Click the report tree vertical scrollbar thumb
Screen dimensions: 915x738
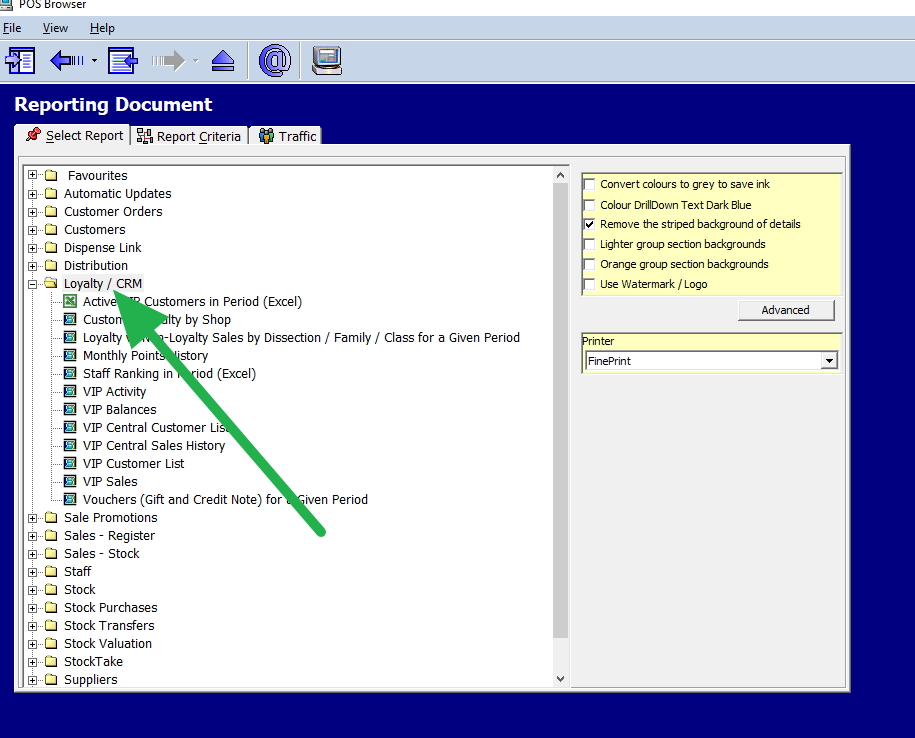(x=561, y=410)
